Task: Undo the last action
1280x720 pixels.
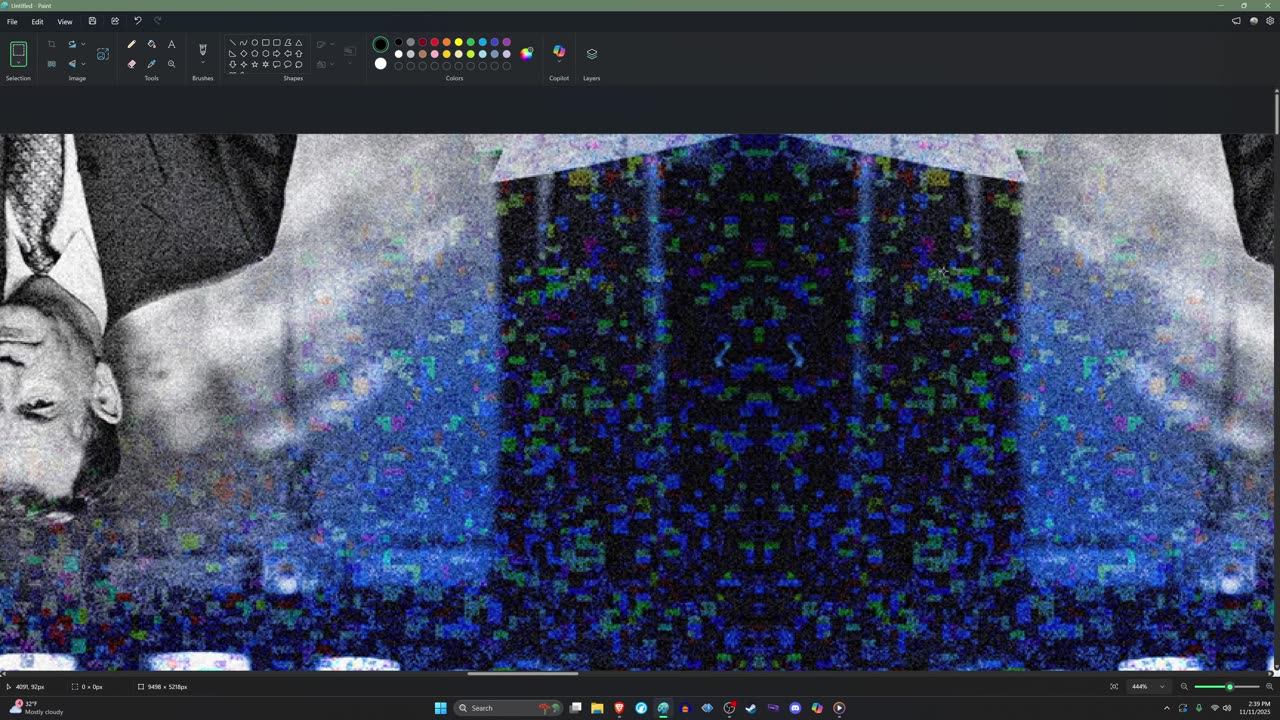Action: pyautogui.click(x=137, y=21)
